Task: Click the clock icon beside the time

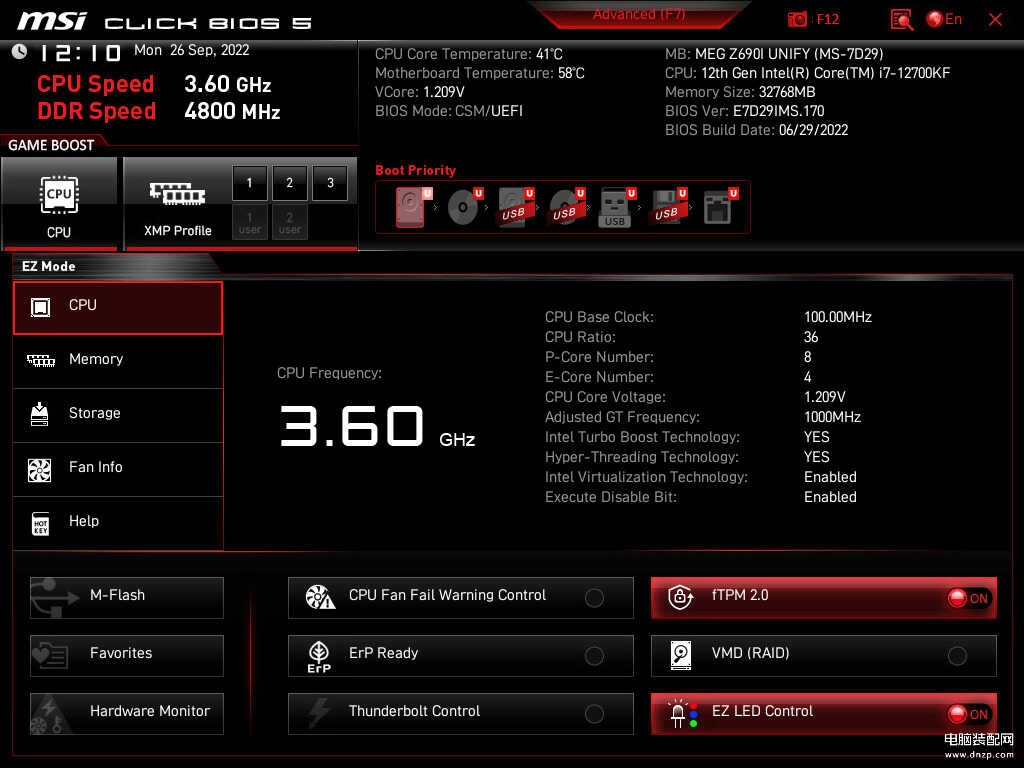Action: click(19, 52)
